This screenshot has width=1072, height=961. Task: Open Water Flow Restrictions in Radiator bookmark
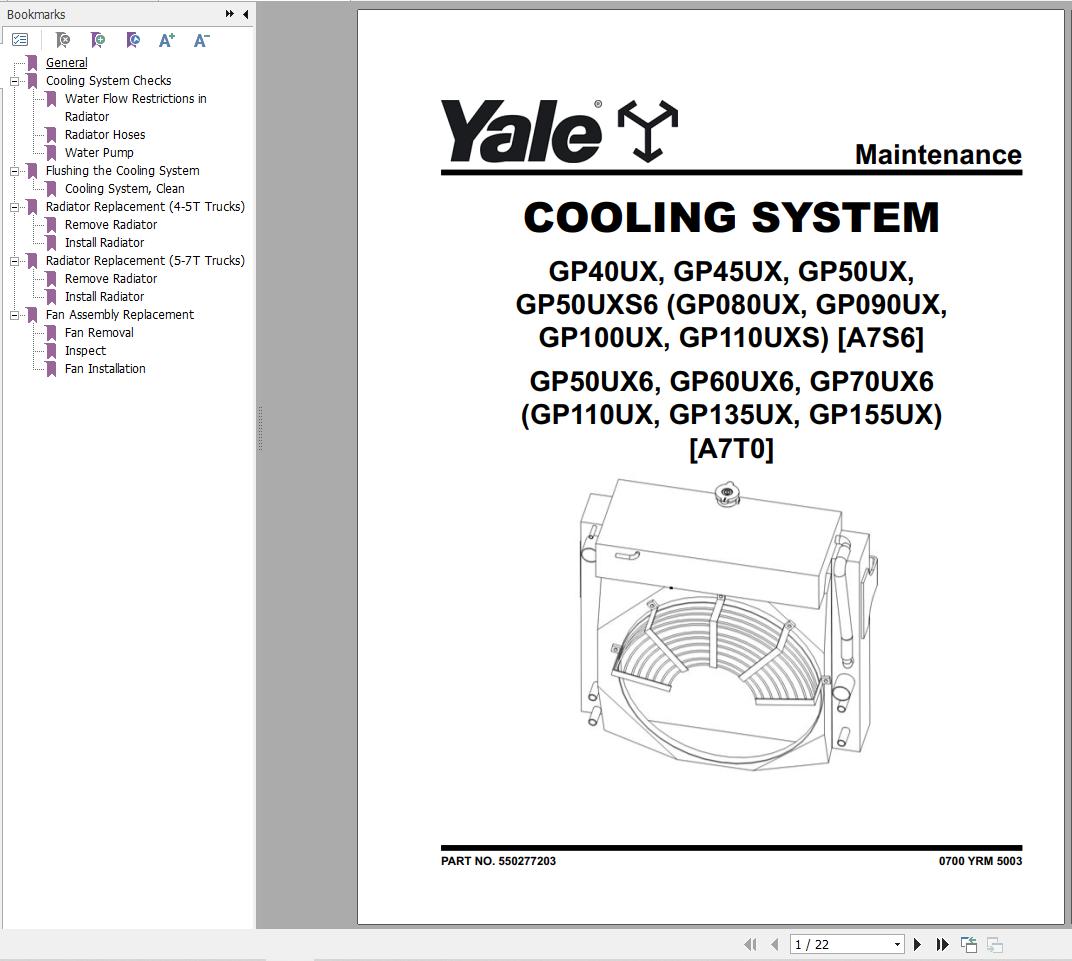coord(135,107)
